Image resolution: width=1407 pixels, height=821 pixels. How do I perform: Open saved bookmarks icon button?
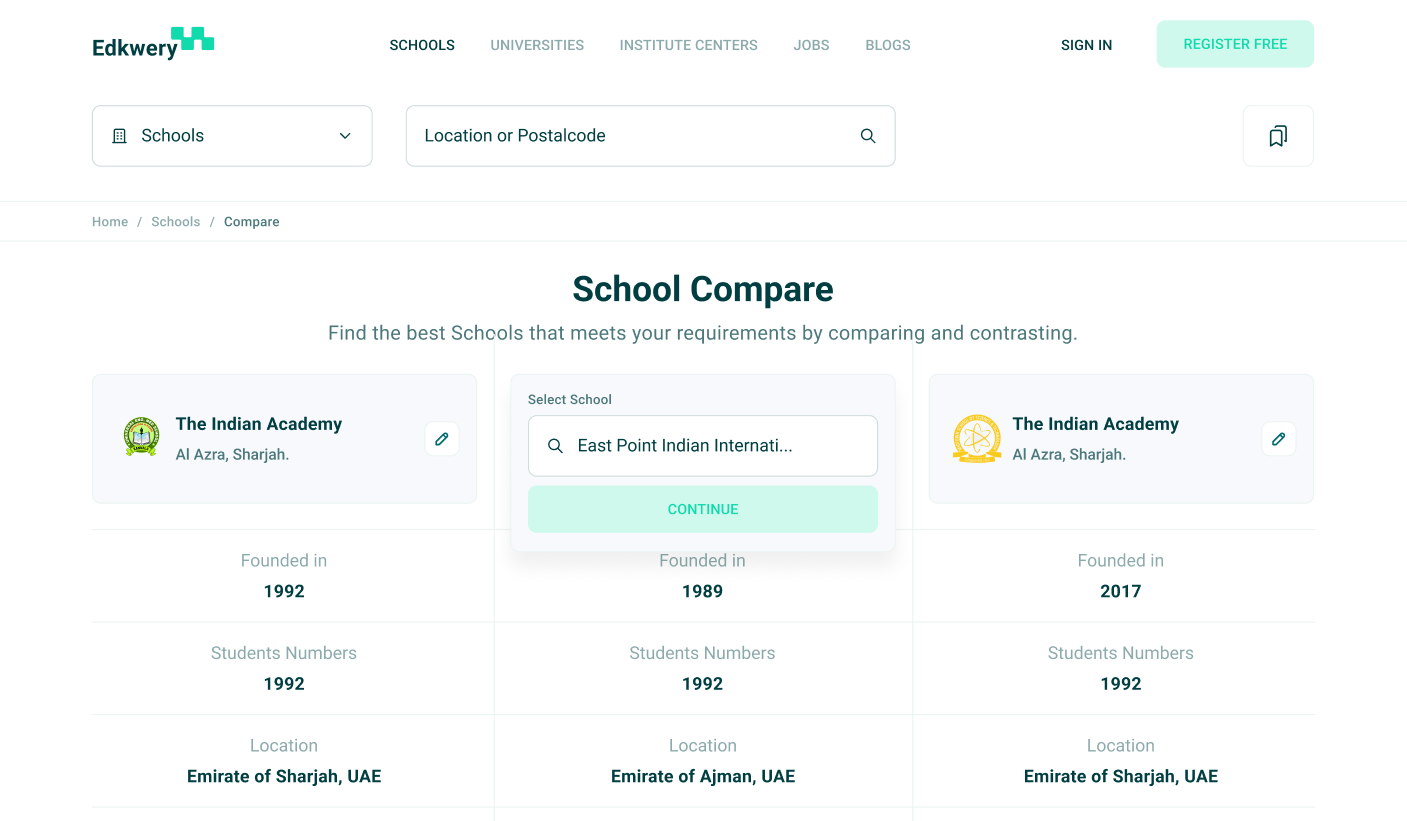[x=1277, y=136]
